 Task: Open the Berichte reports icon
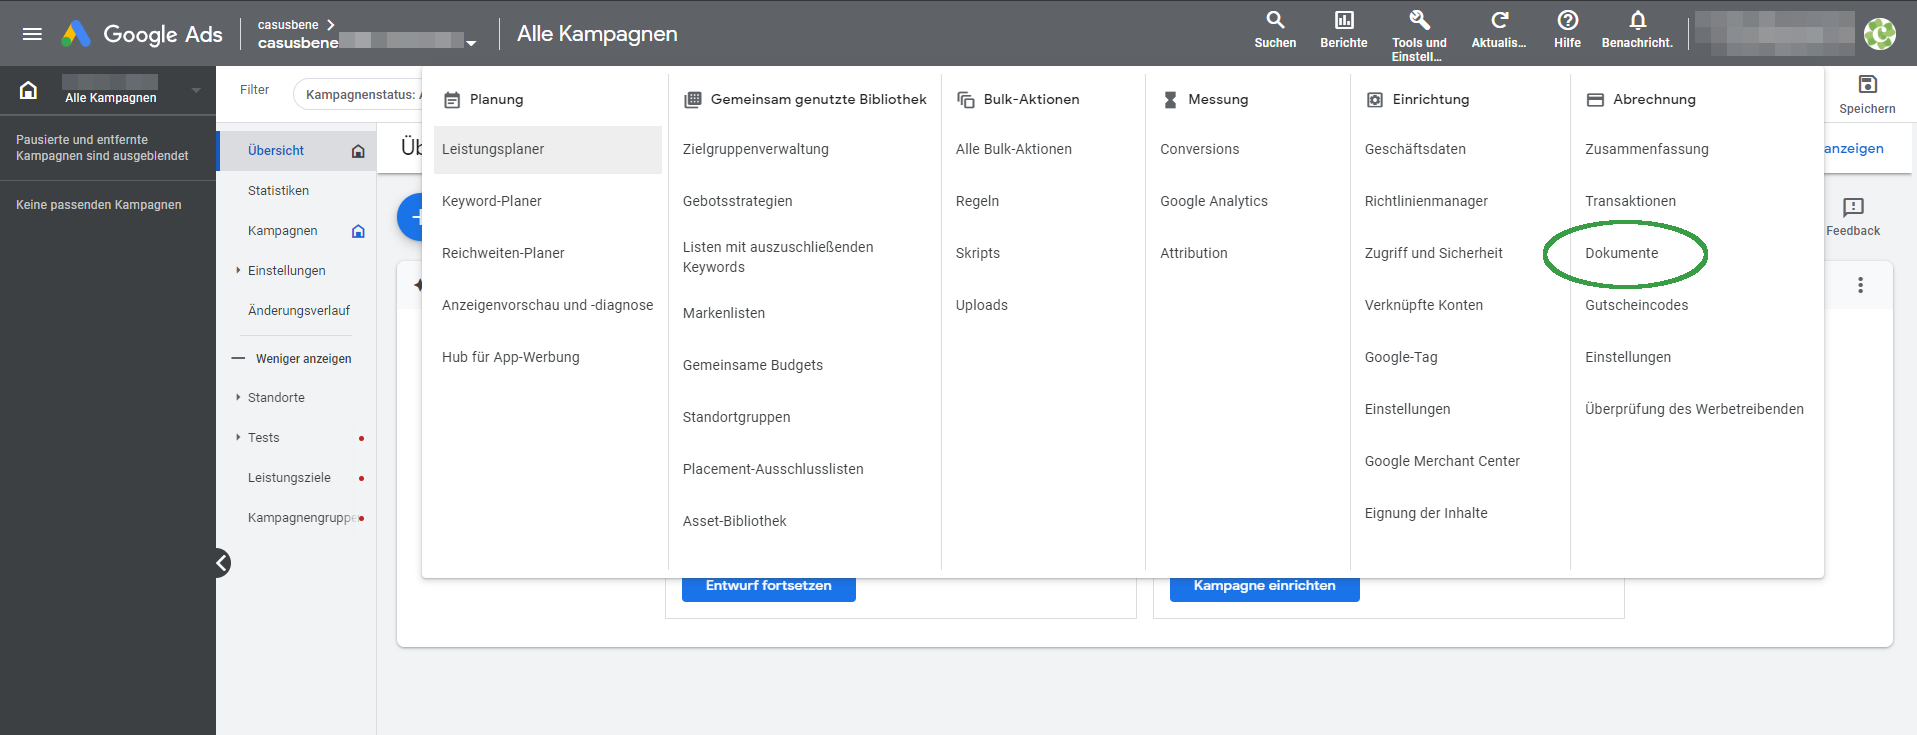1344,20
